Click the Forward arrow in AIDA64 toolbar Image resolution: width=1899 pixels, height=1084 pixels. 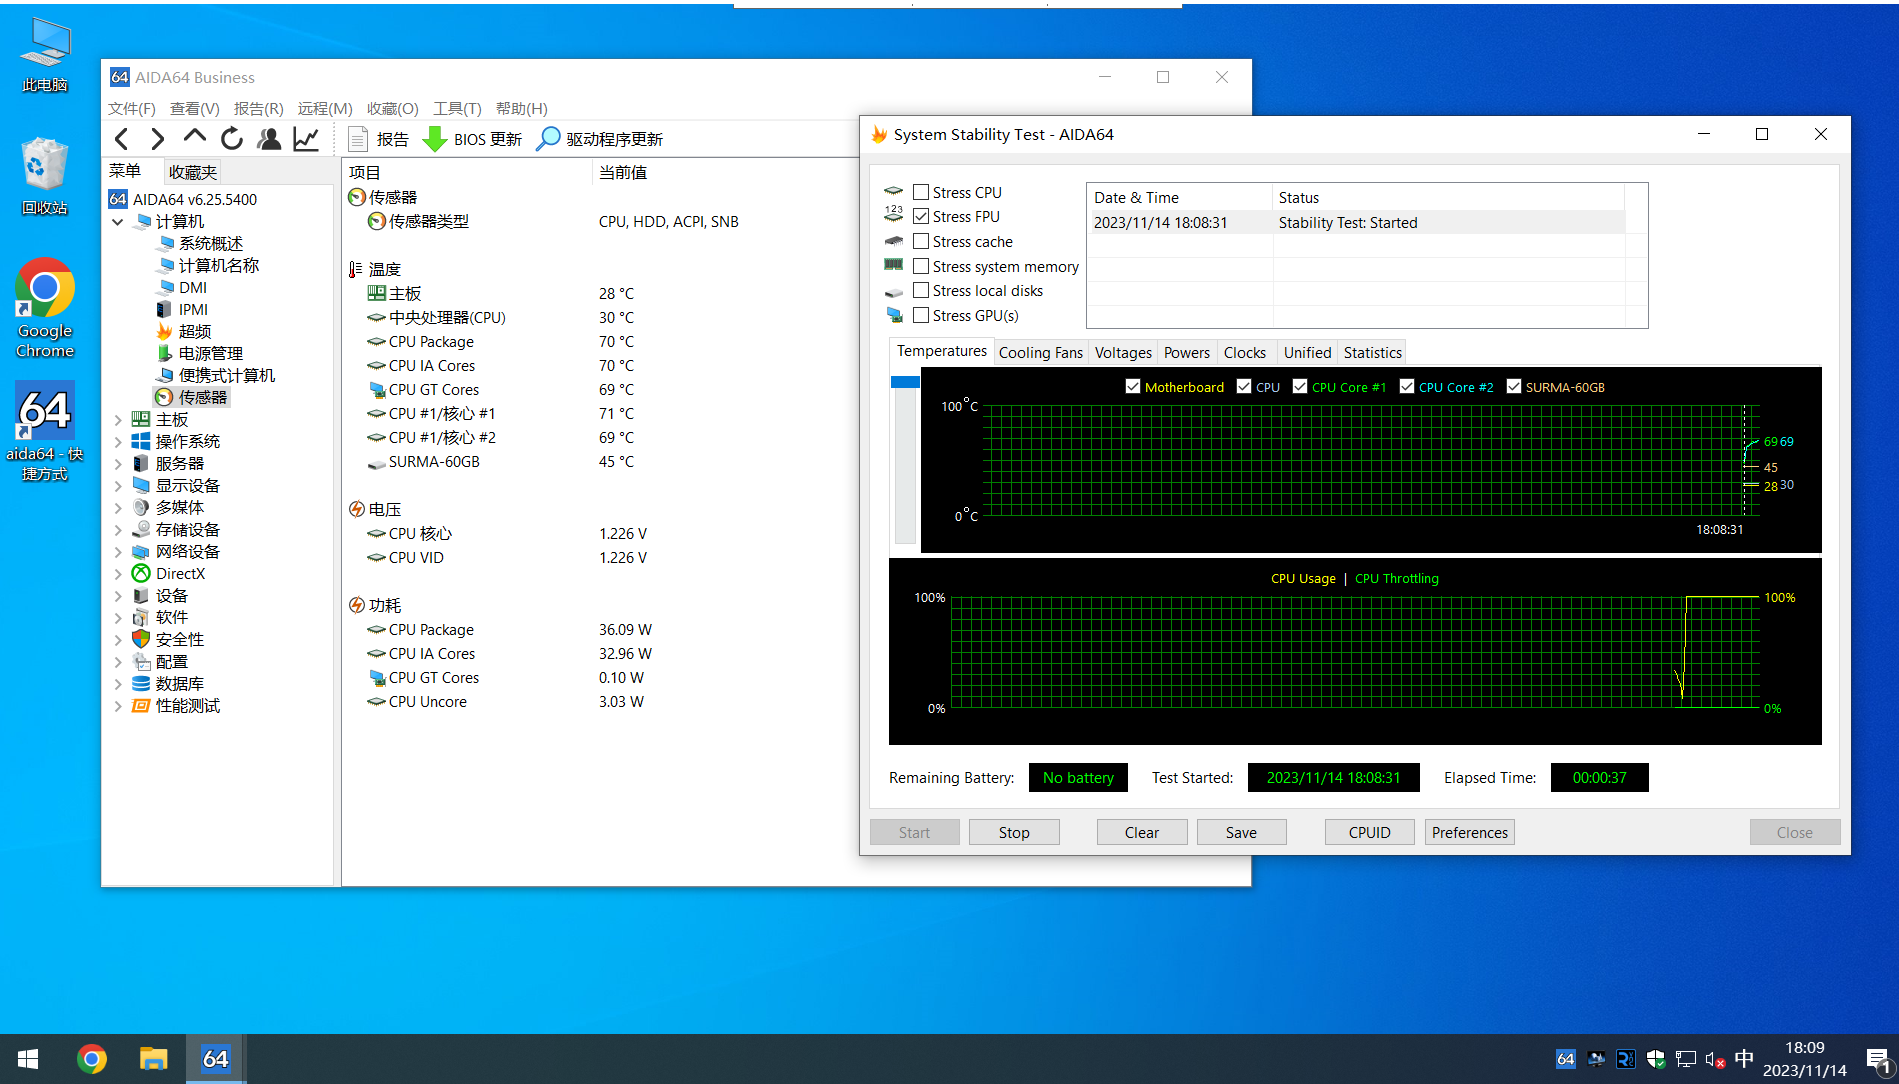(x=158, y=139)
